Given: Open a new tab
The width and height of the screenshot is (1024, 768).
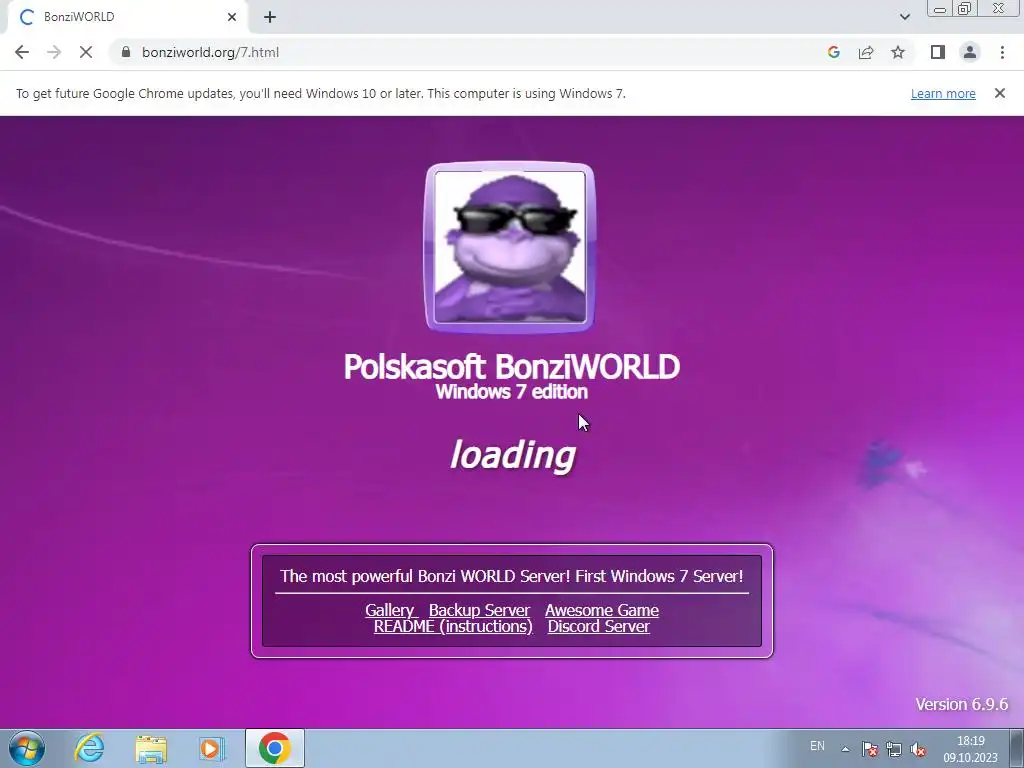Looking at the screenshot, I should (270, 17).
